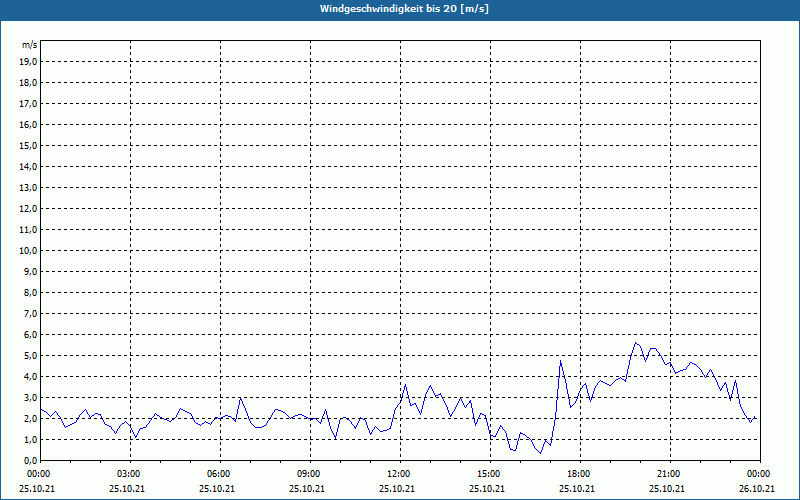Screen dimensions: 800x500
Task: Click the 15:00 time axis label
Action: (x=488, y=473)
